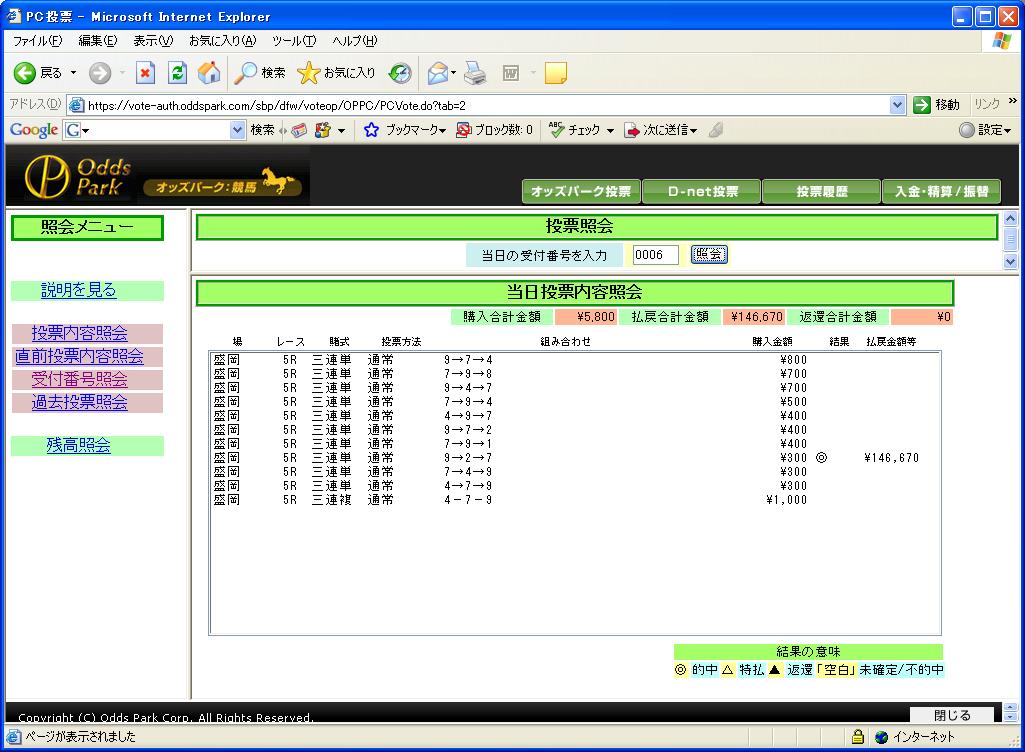Click the upper frame scrollbar down arrow

1011,262
